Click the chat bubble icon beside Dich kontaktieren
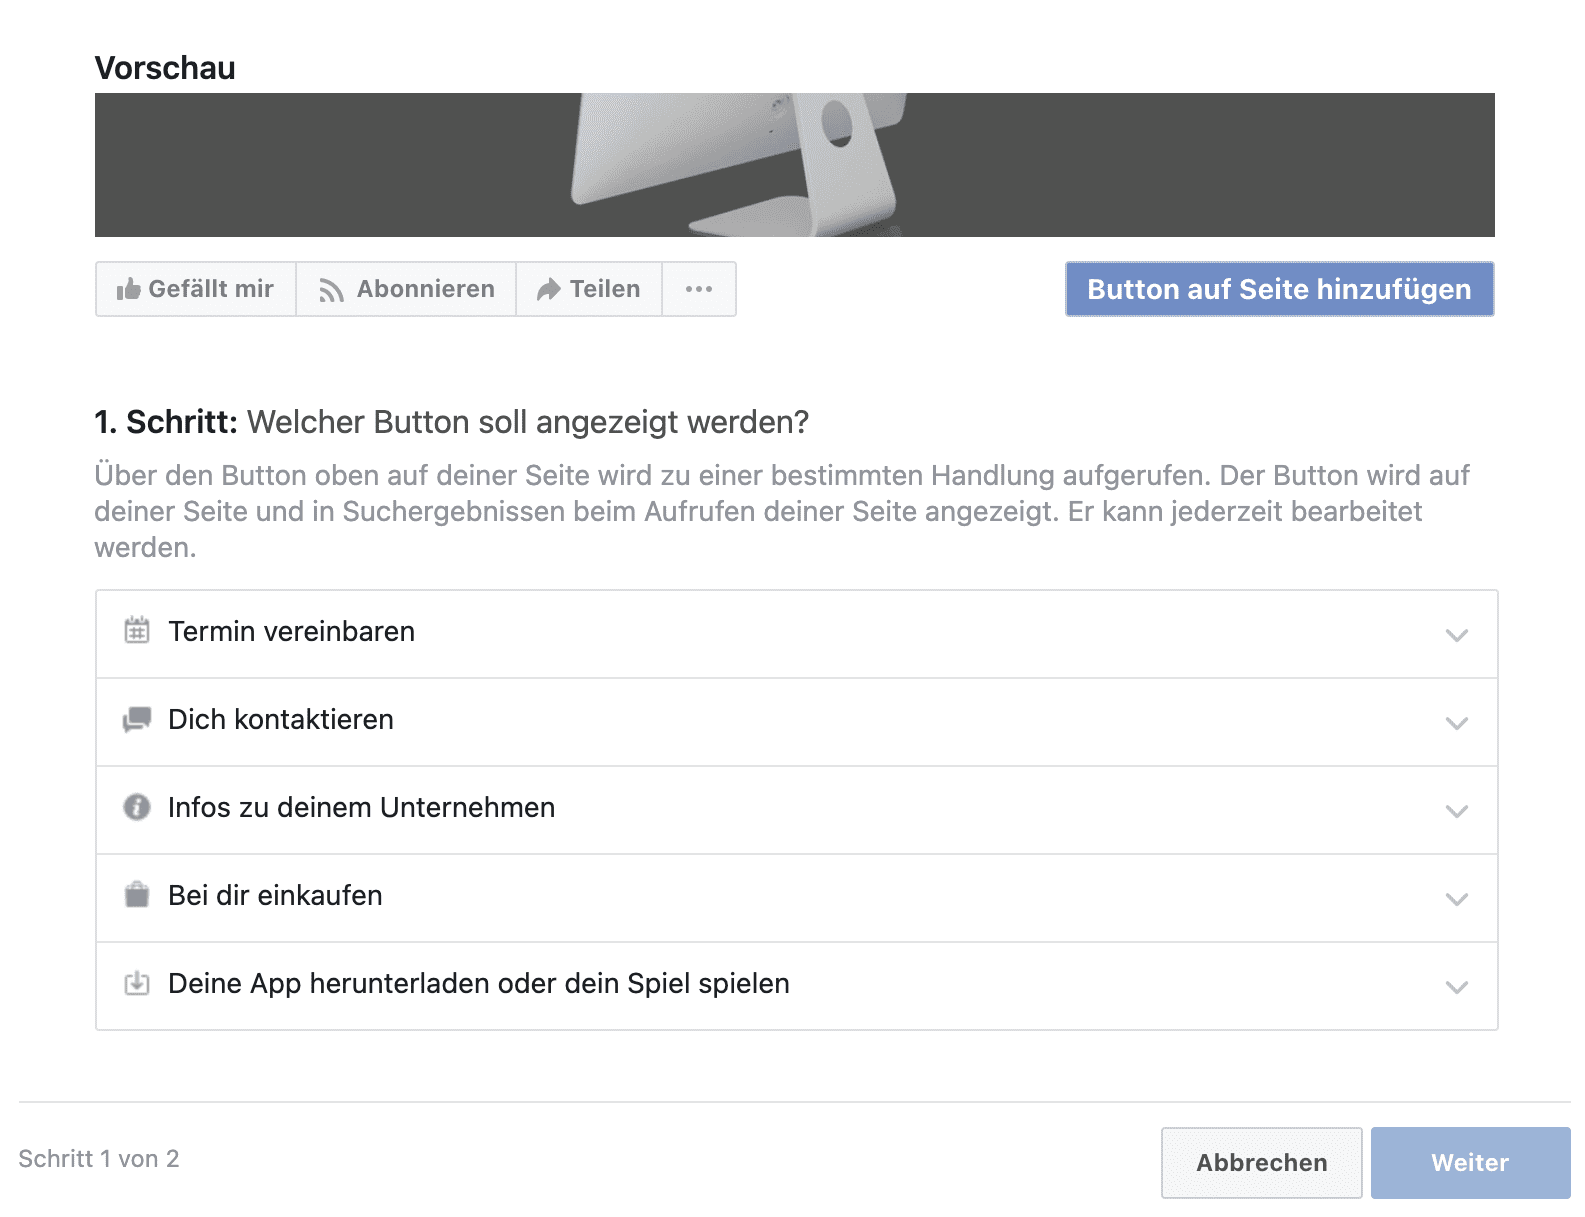This screenshot has width=1585, height=1217. 137,719
